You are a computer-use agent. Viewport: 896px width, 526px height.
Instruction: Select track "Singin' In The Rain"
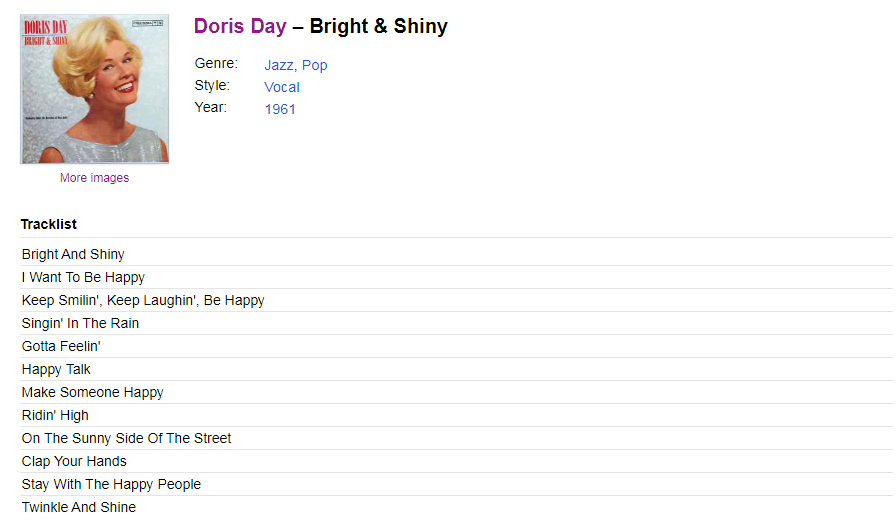81,323
